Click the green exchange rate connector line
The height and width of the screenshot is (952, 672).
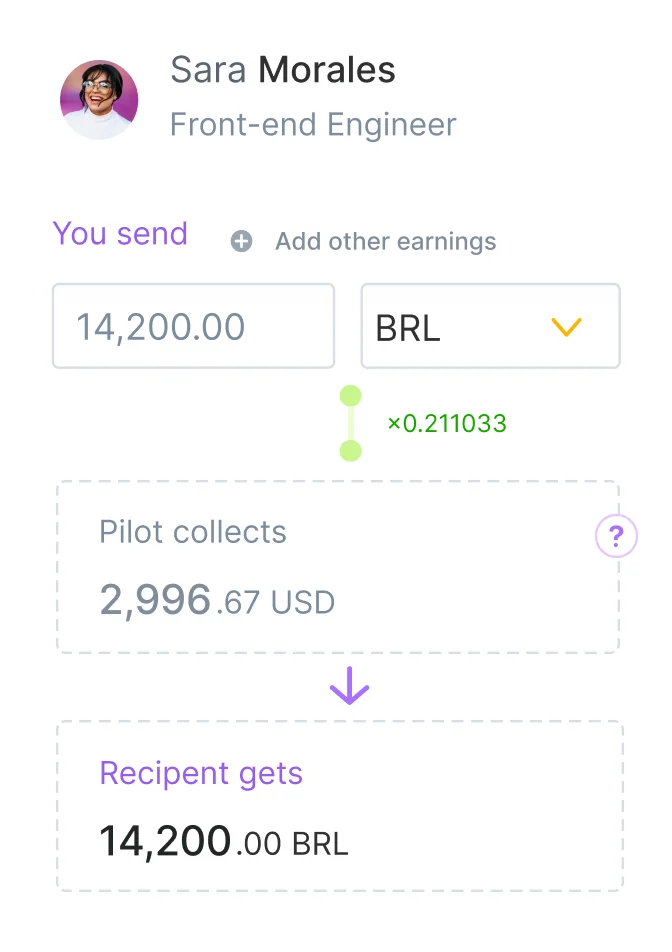click(x=350, y=424)
